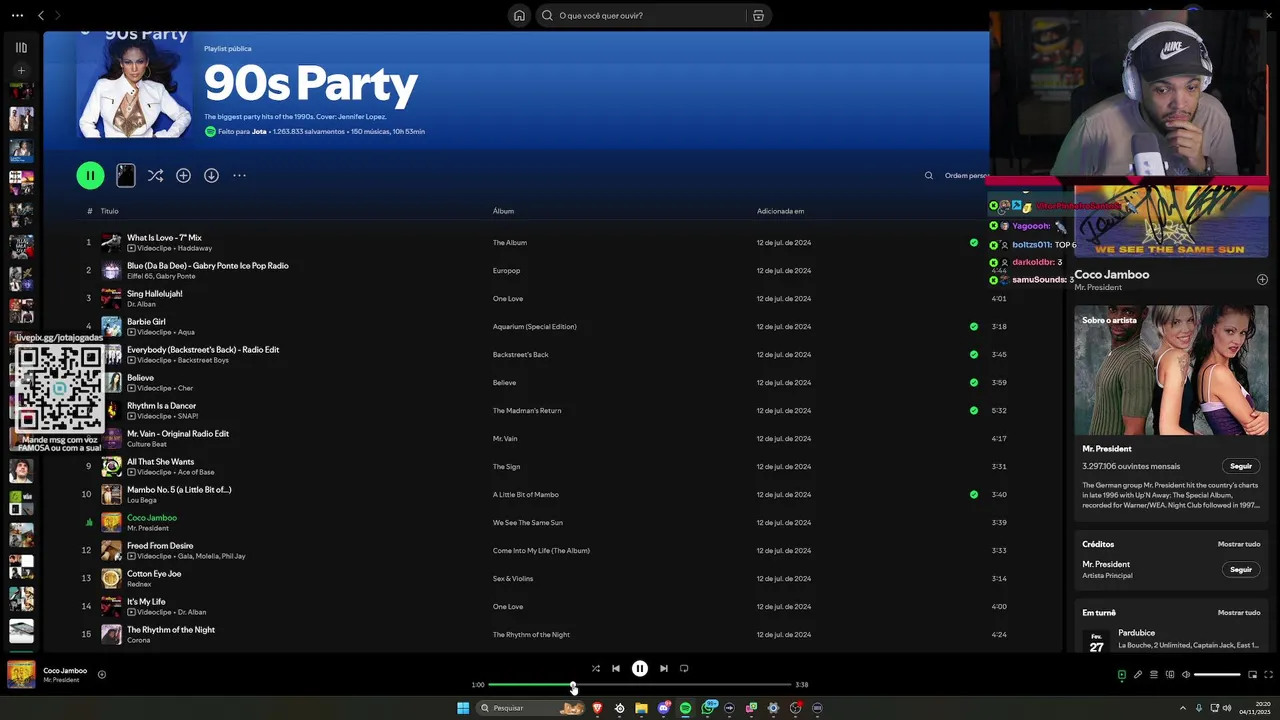Click now-playing album cover in bottom bar
Image resolution: width=1280 pixels, height=720 pixels.
[21, 674]
